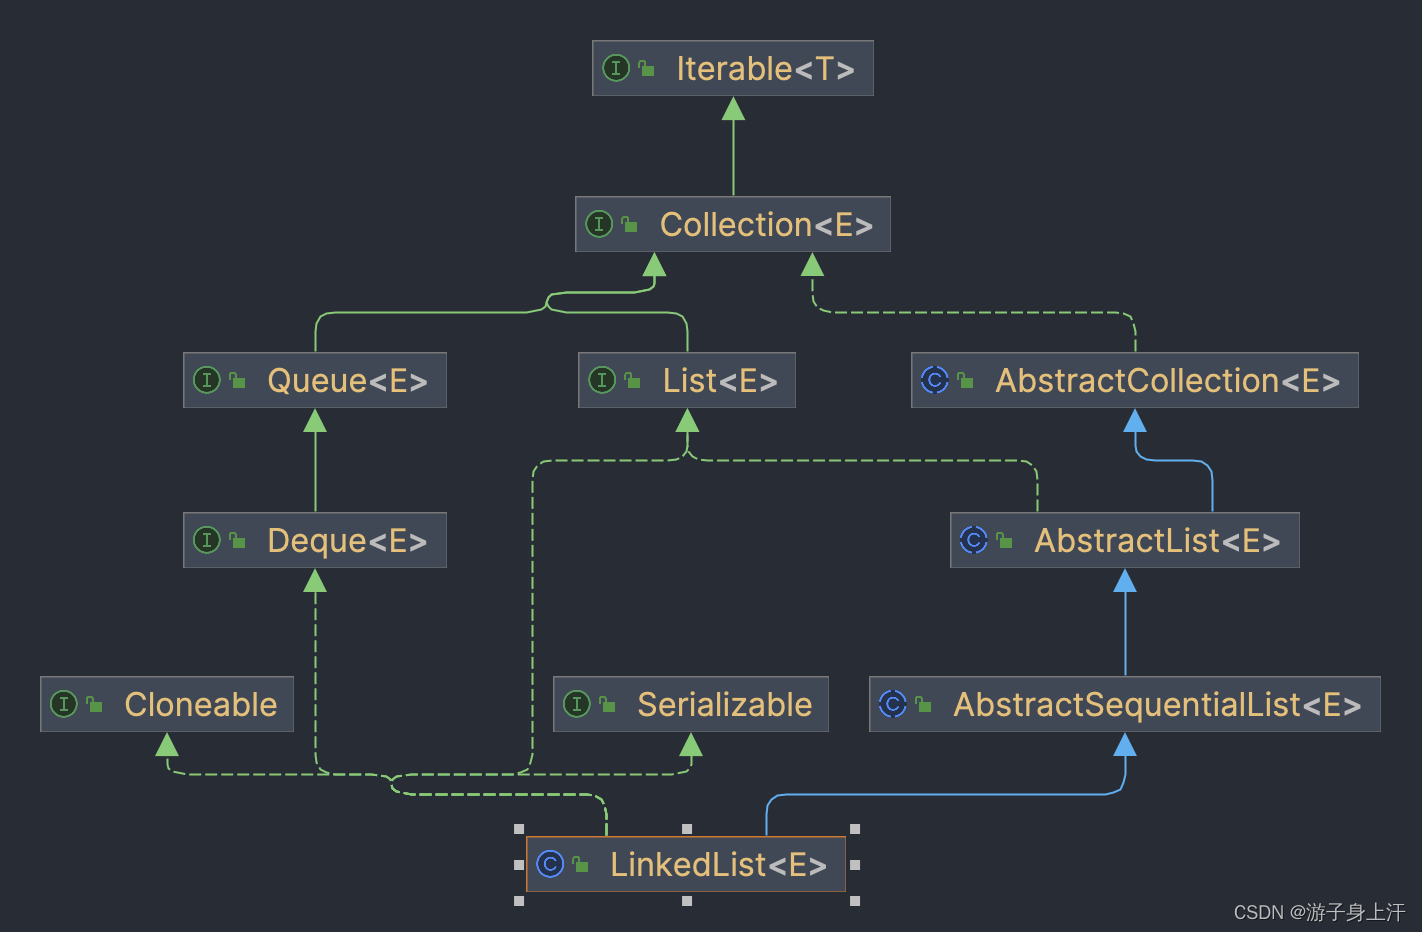Image resolution: width=1422 pixels, height=932 pixels.
Task: Select the AbstractCollection<E> node
Action: tap(1135, 380)
